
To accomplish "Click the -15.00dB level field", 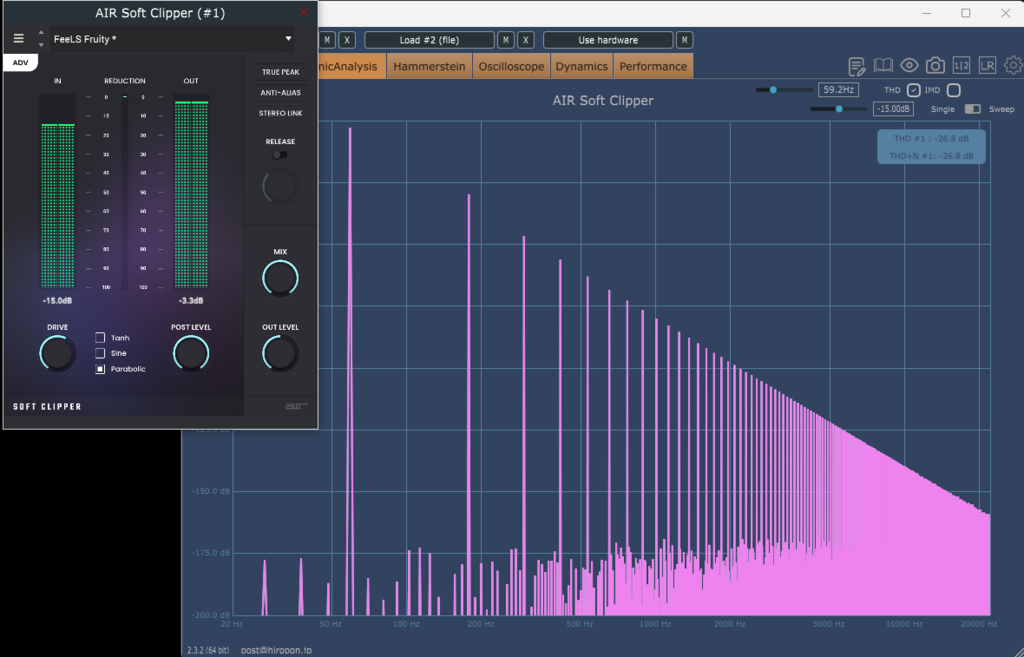I will click(893, 109).
